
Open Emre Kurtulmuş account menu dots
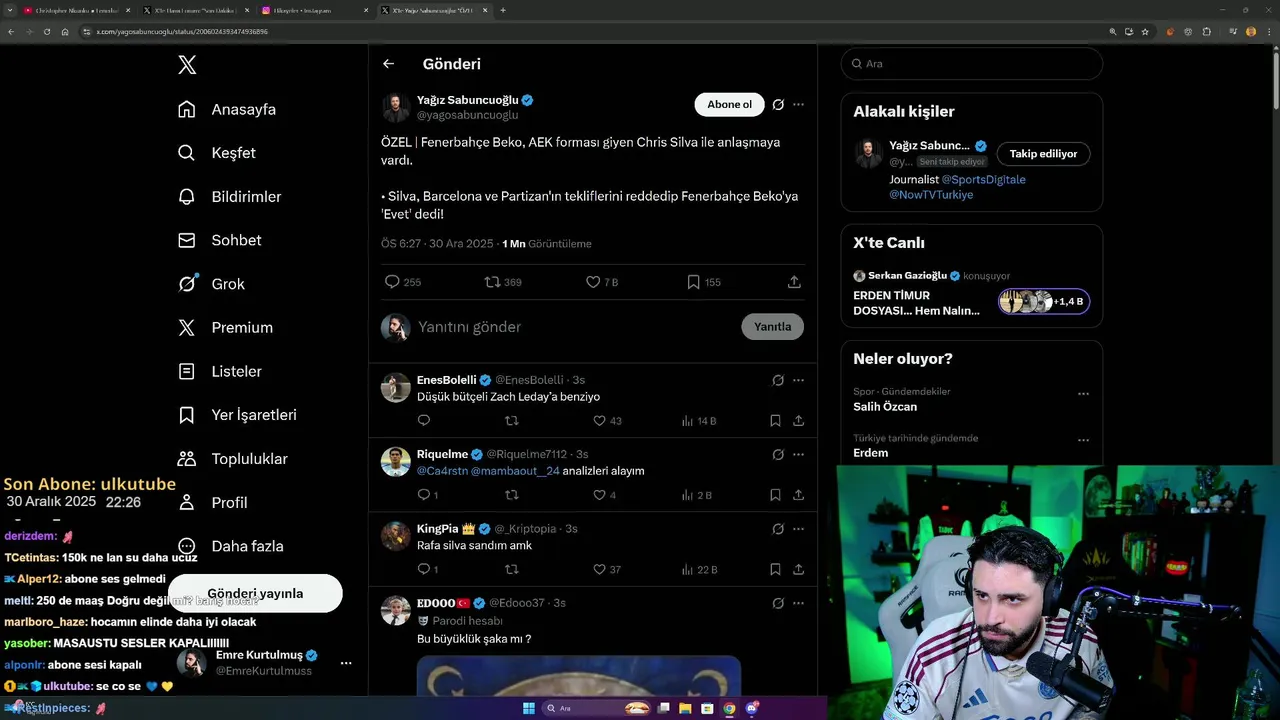coord(346,663)
